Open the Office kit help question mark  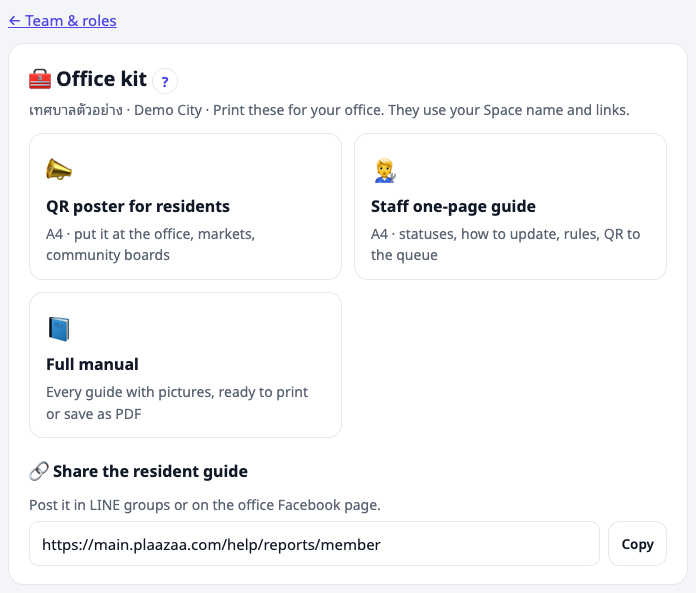[165, 81]
